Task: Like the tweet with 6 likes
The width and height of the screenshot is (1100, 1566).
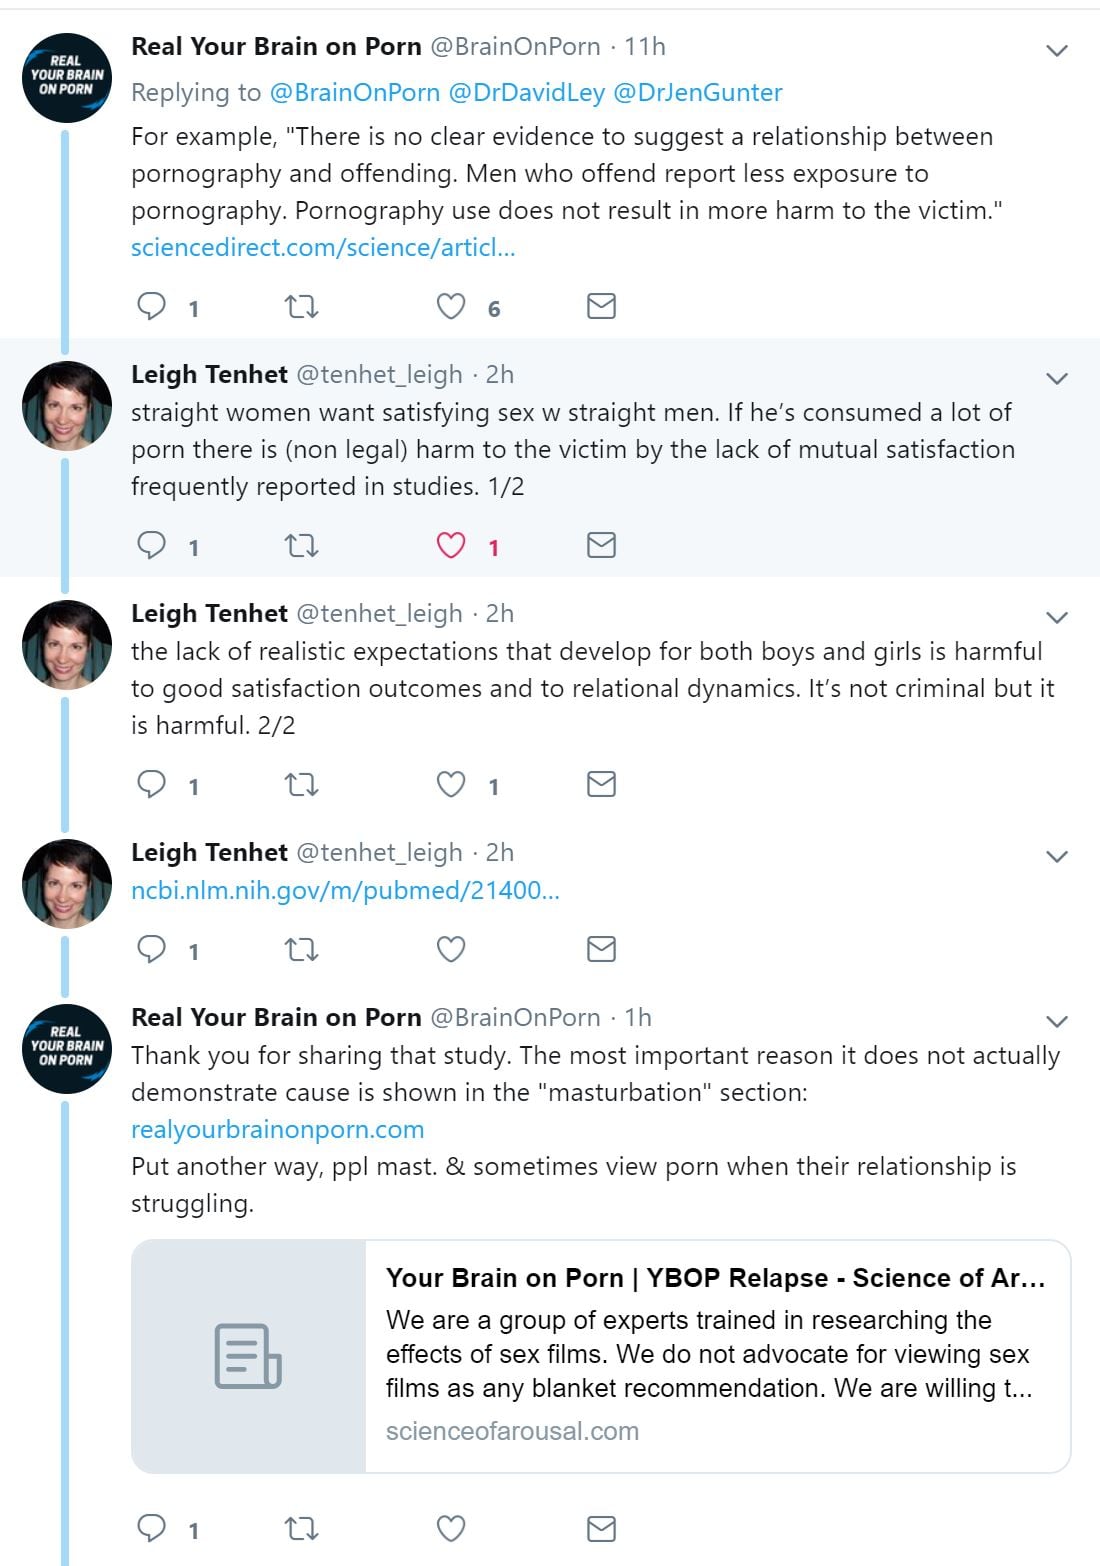Action: coord(451,306)
